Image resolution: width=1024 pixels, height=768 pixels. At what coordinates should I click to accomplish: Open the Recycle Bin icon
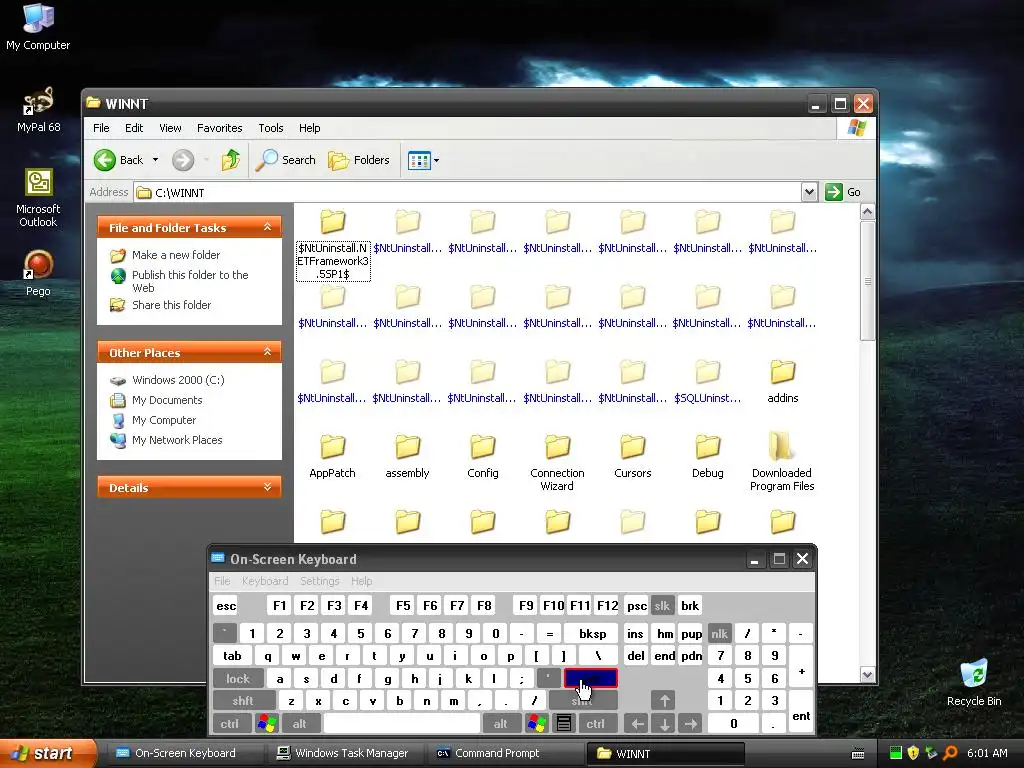974,683
